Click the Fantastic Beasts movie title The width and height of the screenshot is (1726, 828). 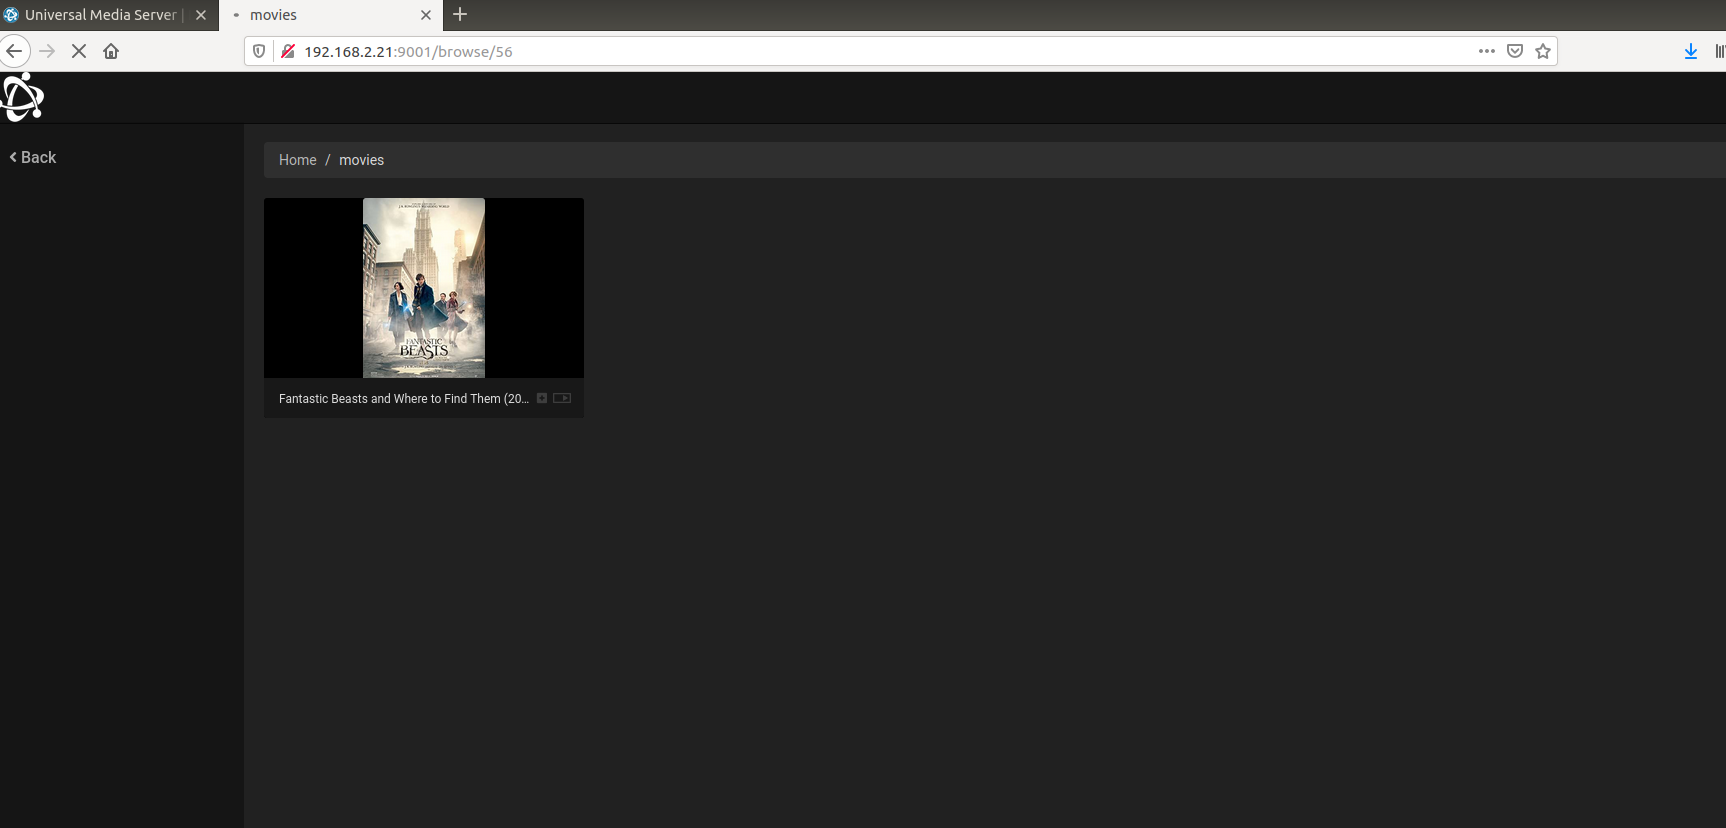[x=404, y=398]
